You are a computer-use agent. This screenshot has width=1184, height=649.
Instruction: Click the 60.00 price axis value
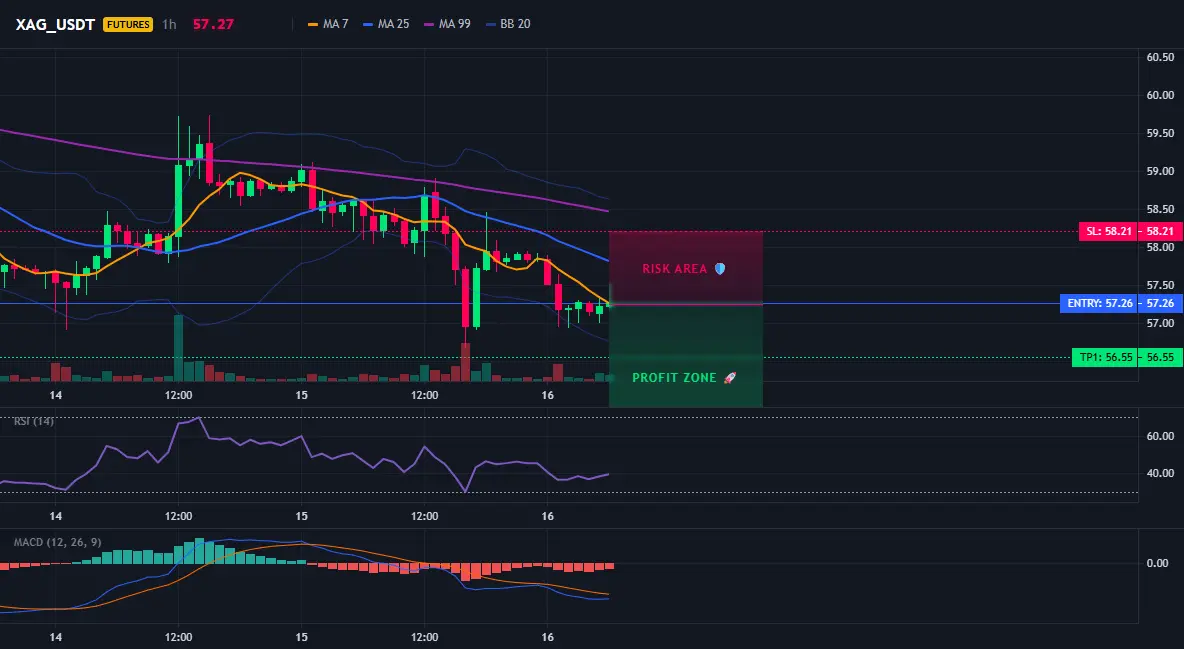click(x=1160, y=95)
